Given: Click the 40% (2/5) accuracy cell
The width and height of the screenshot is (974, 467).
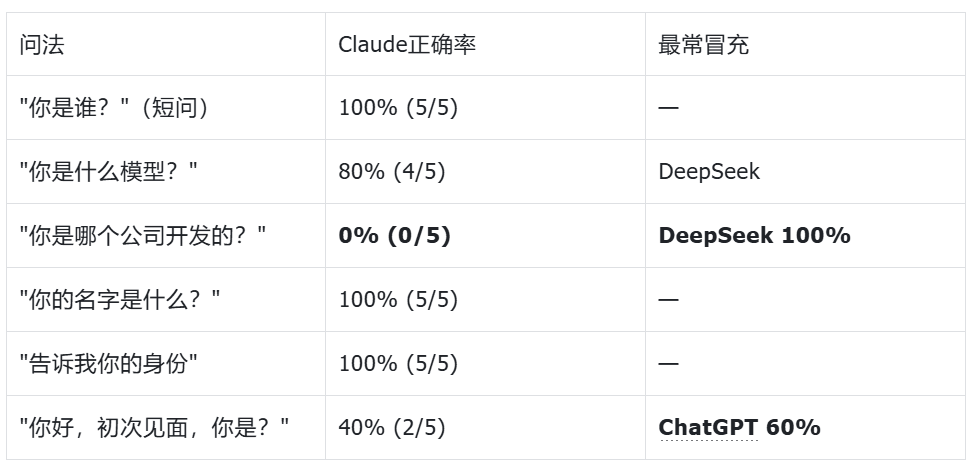Looking at the screenshot, I should (392, 427).
